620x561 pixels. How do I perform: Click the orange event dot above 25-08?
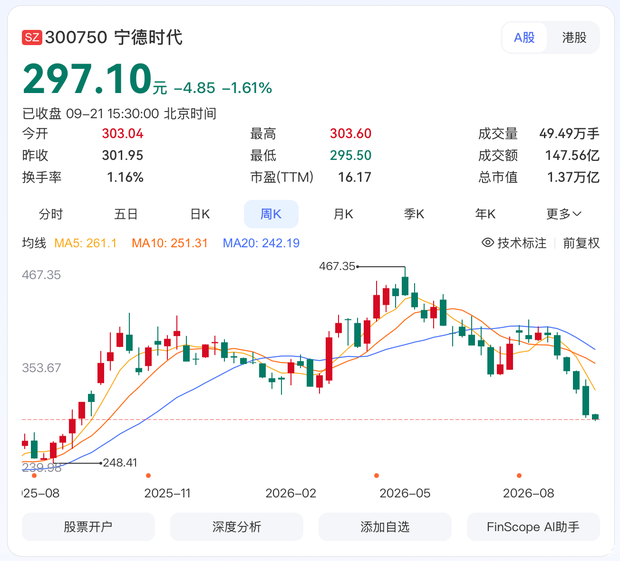pos(34,476)
